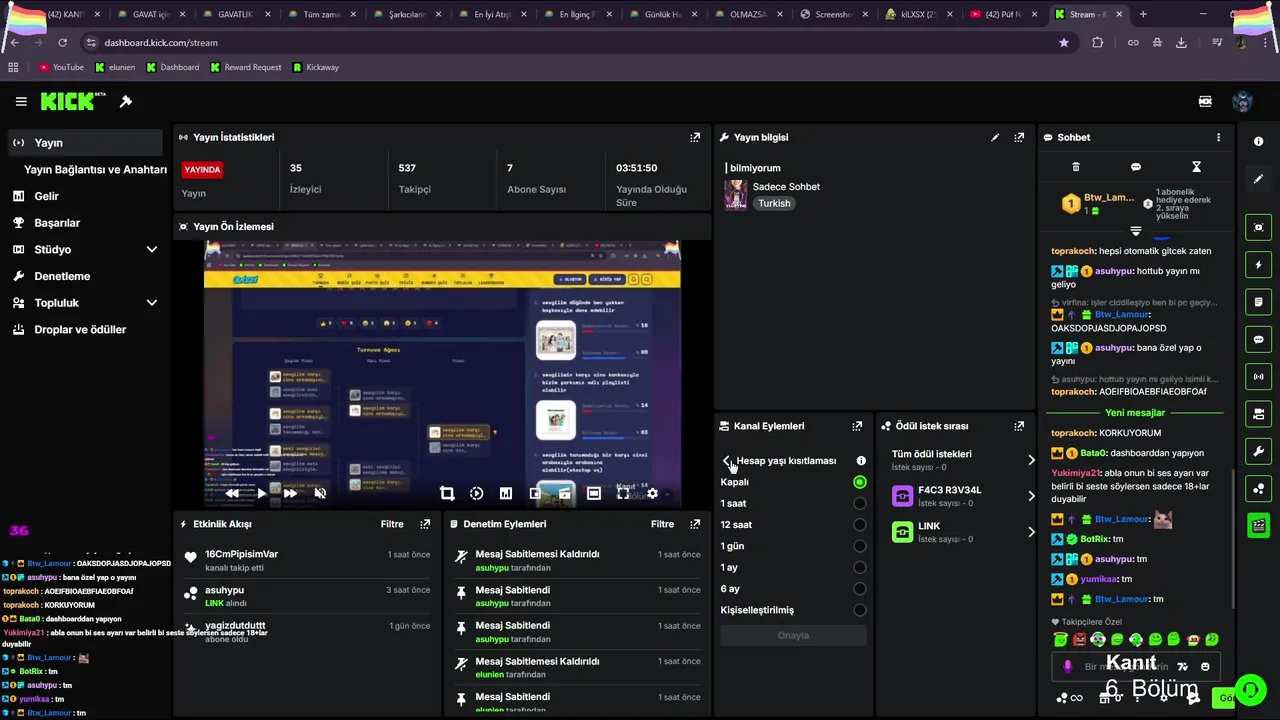Pop out the Yayın bilgisi panel

(x=1019, y=137)
